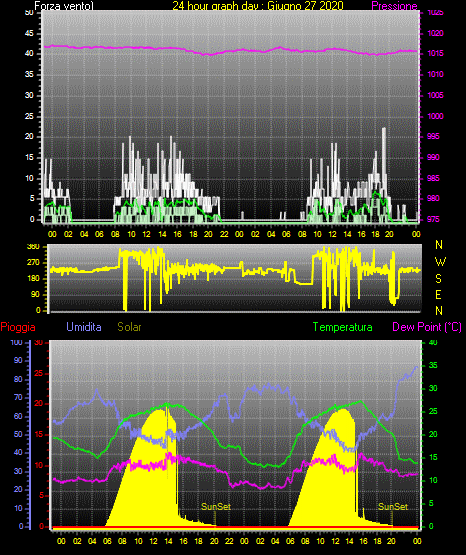Click wind direction axis value 180

[x=33, y=279]
